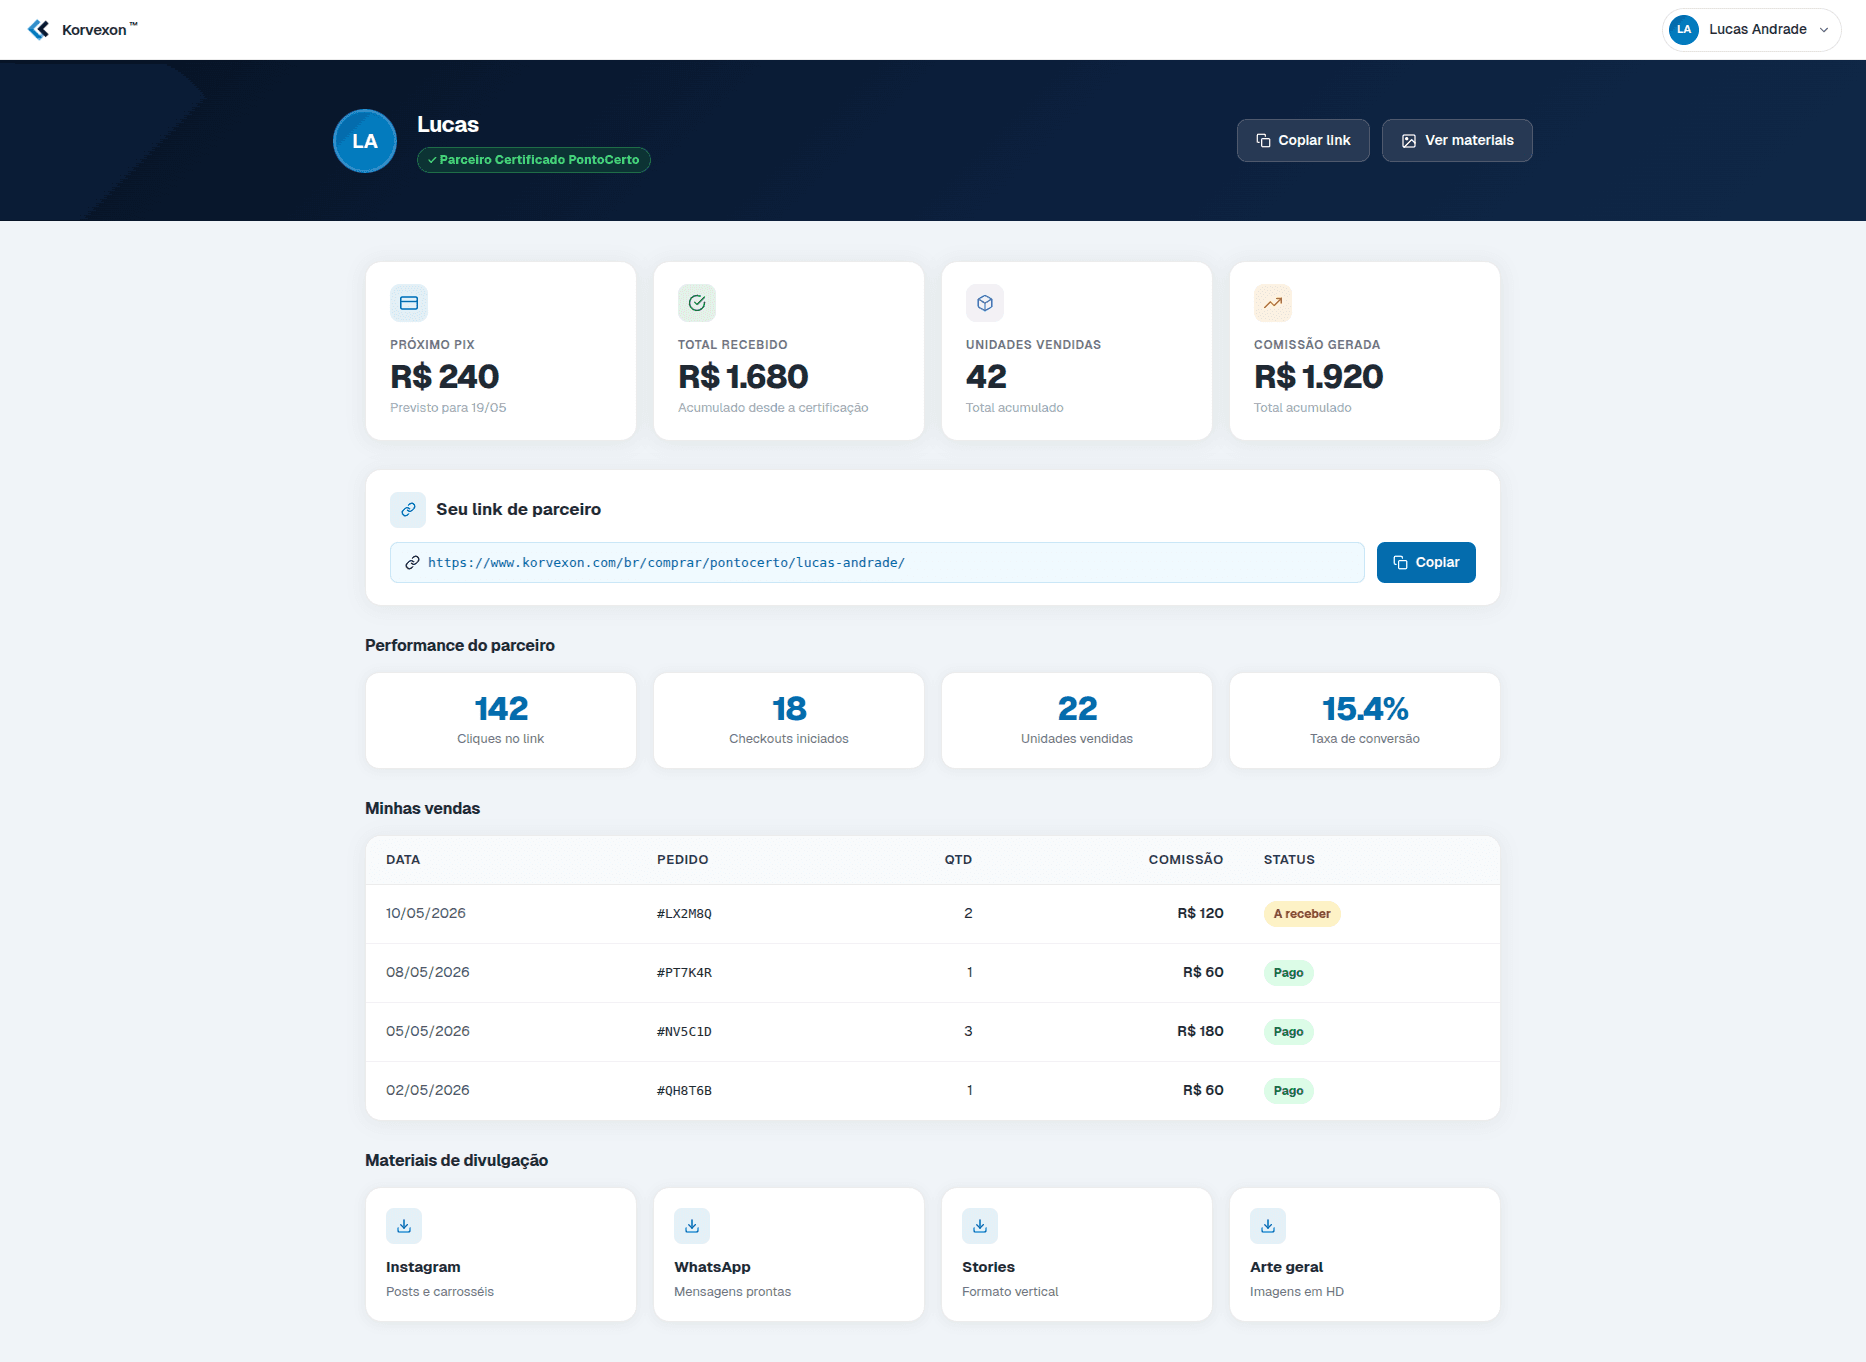Download Instagram materials icon
Screen dimensions: 1866x1362
(x=404, y=1226)
